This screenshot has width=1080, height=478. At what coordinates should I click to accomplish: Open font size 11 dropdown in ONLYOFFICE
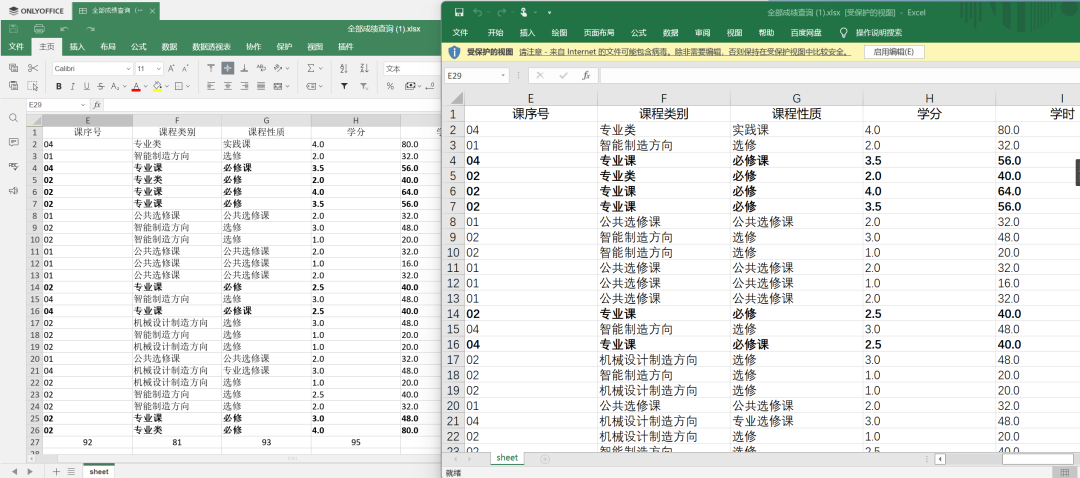click(159, 69)
